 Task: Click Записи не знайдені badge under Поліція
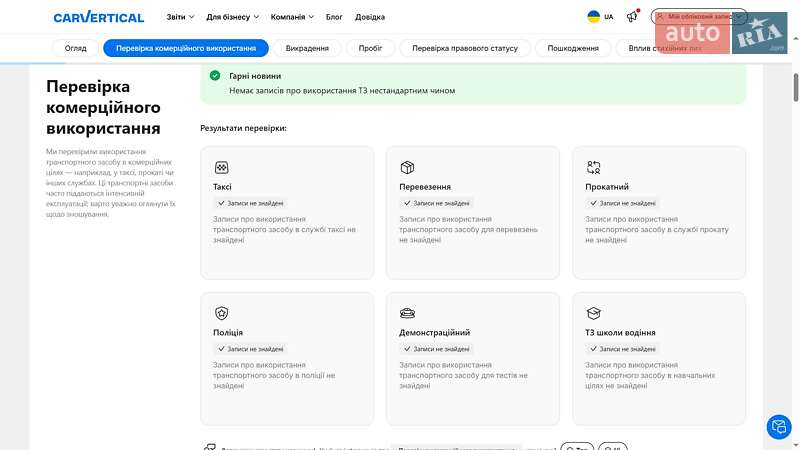(251, 349)
